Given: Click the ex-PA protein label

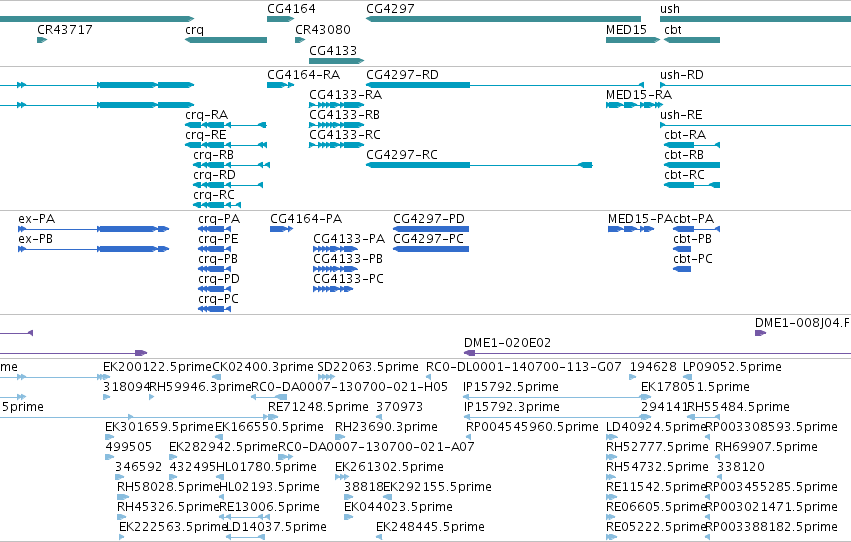Looking at the screenshot, I should (36, 219).
